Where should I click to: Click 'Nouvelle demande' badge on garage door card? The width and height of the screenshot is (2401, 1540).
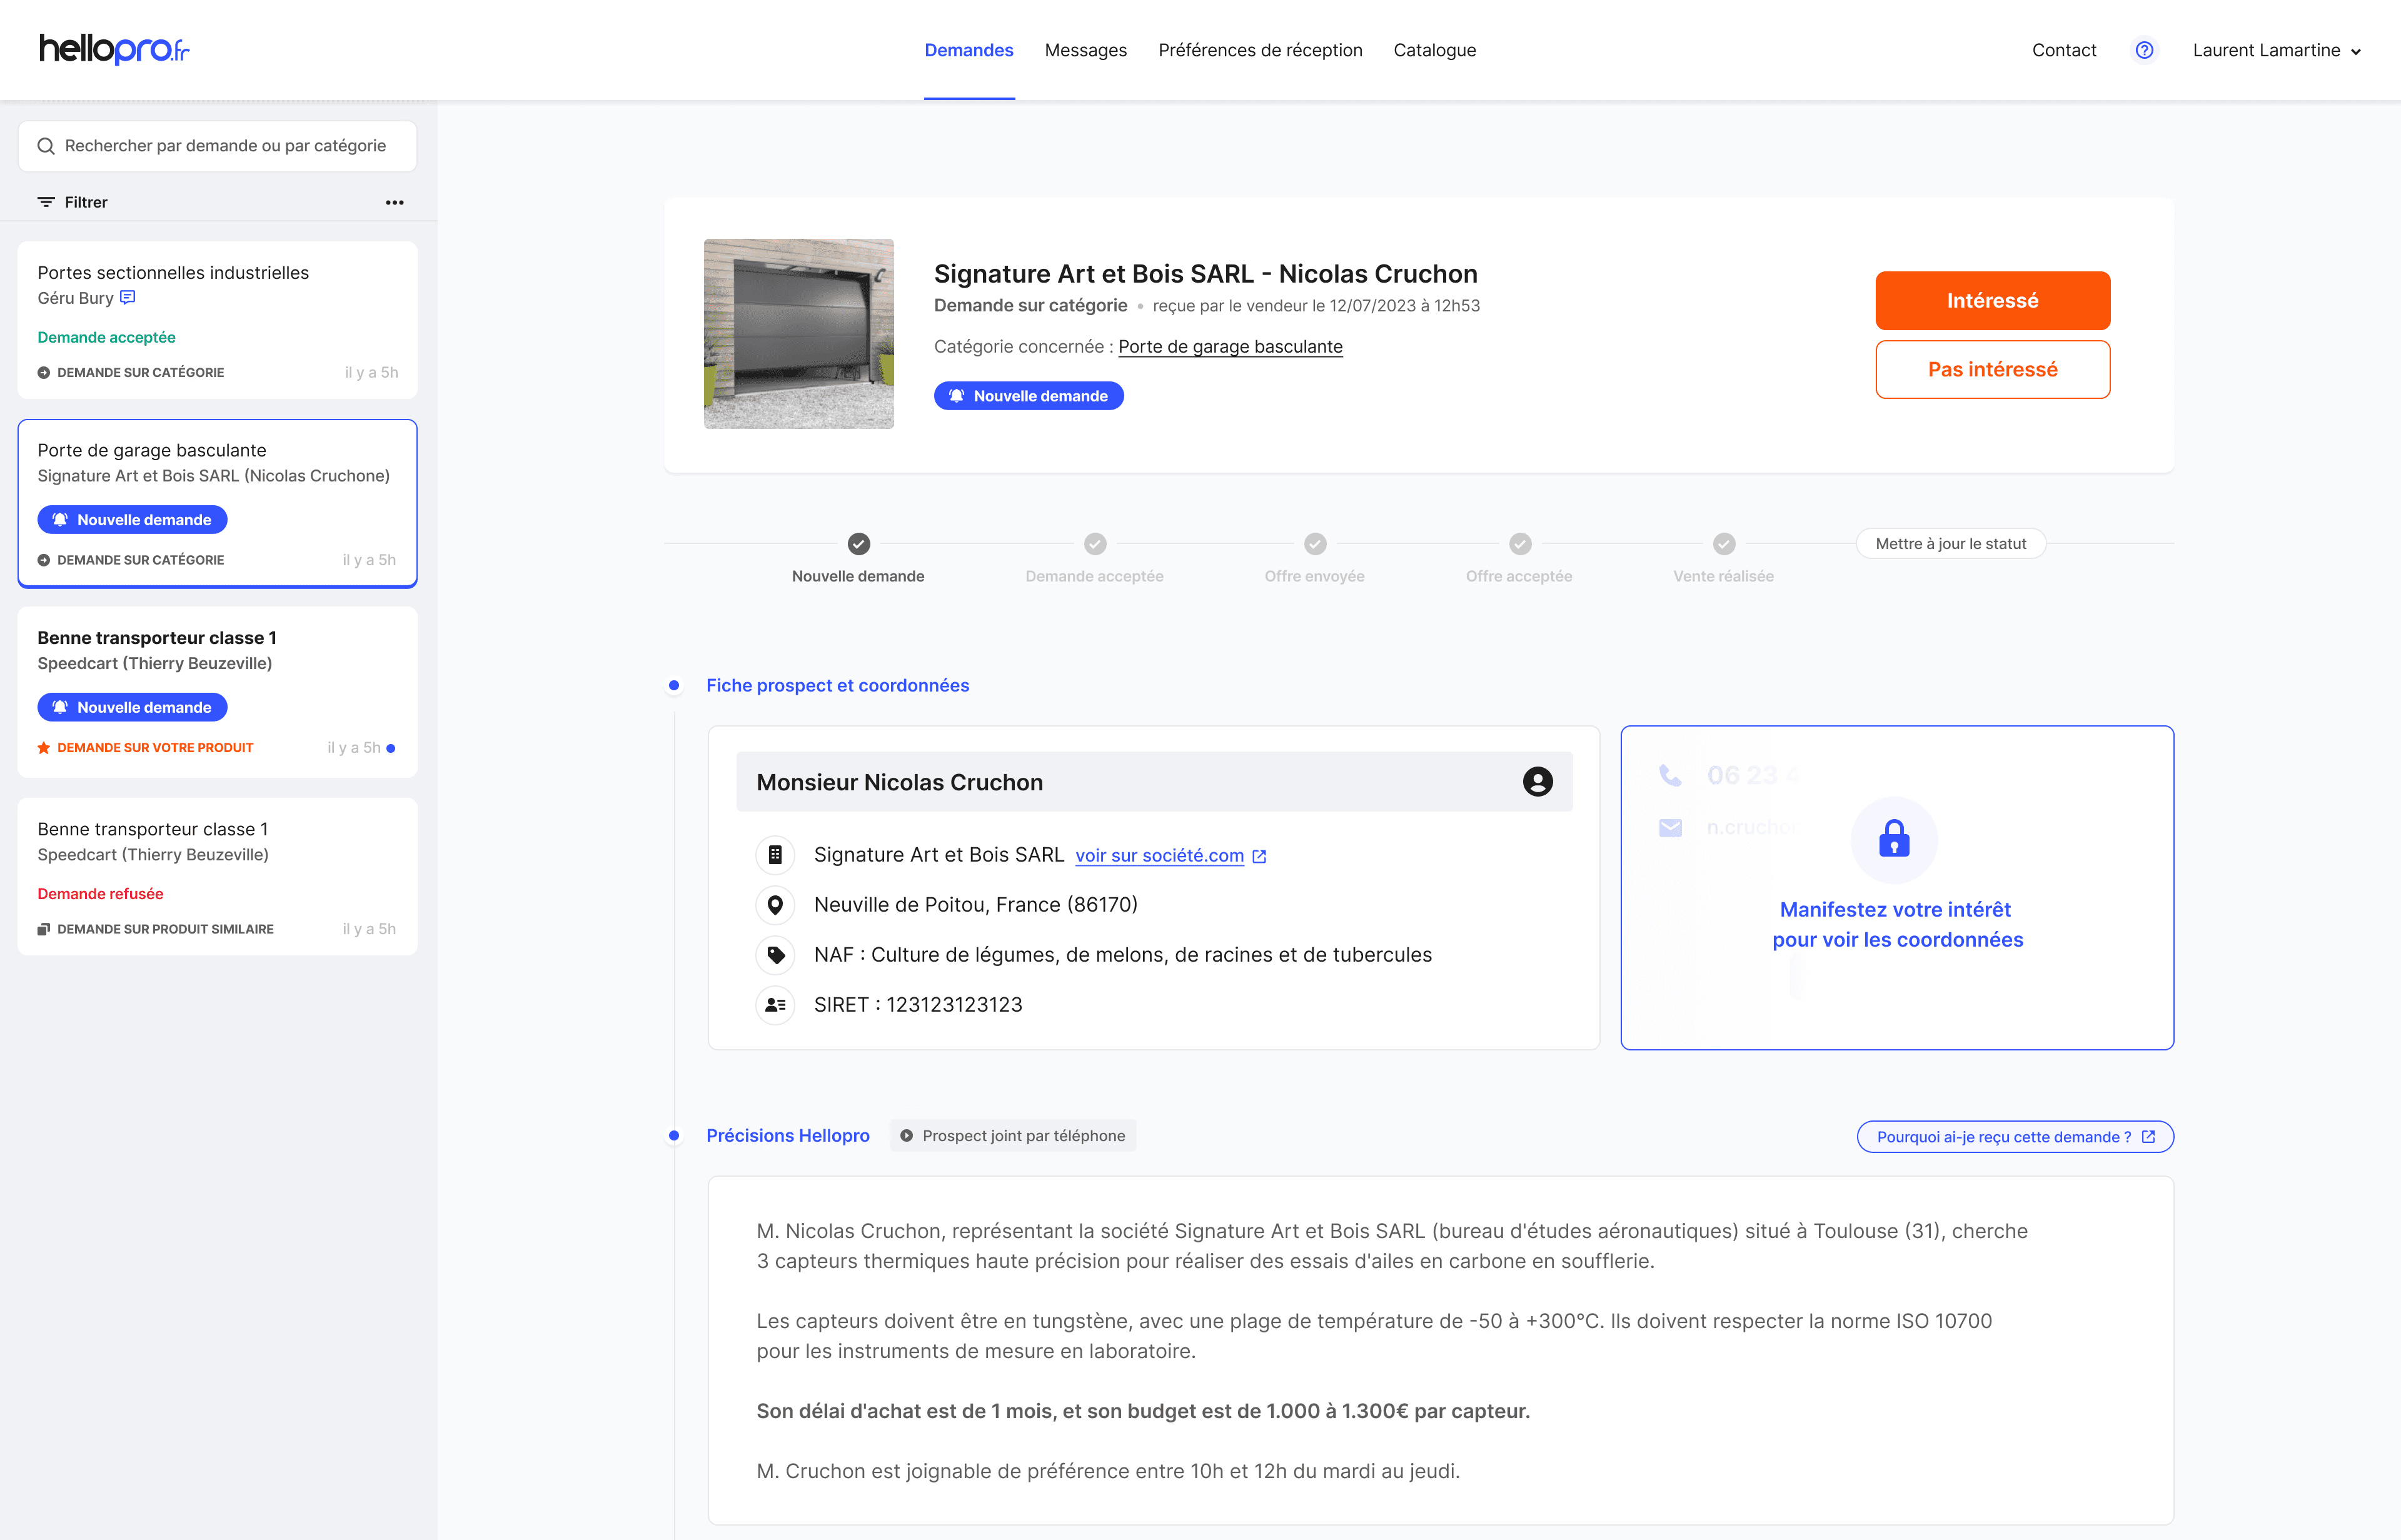point(132,520)
